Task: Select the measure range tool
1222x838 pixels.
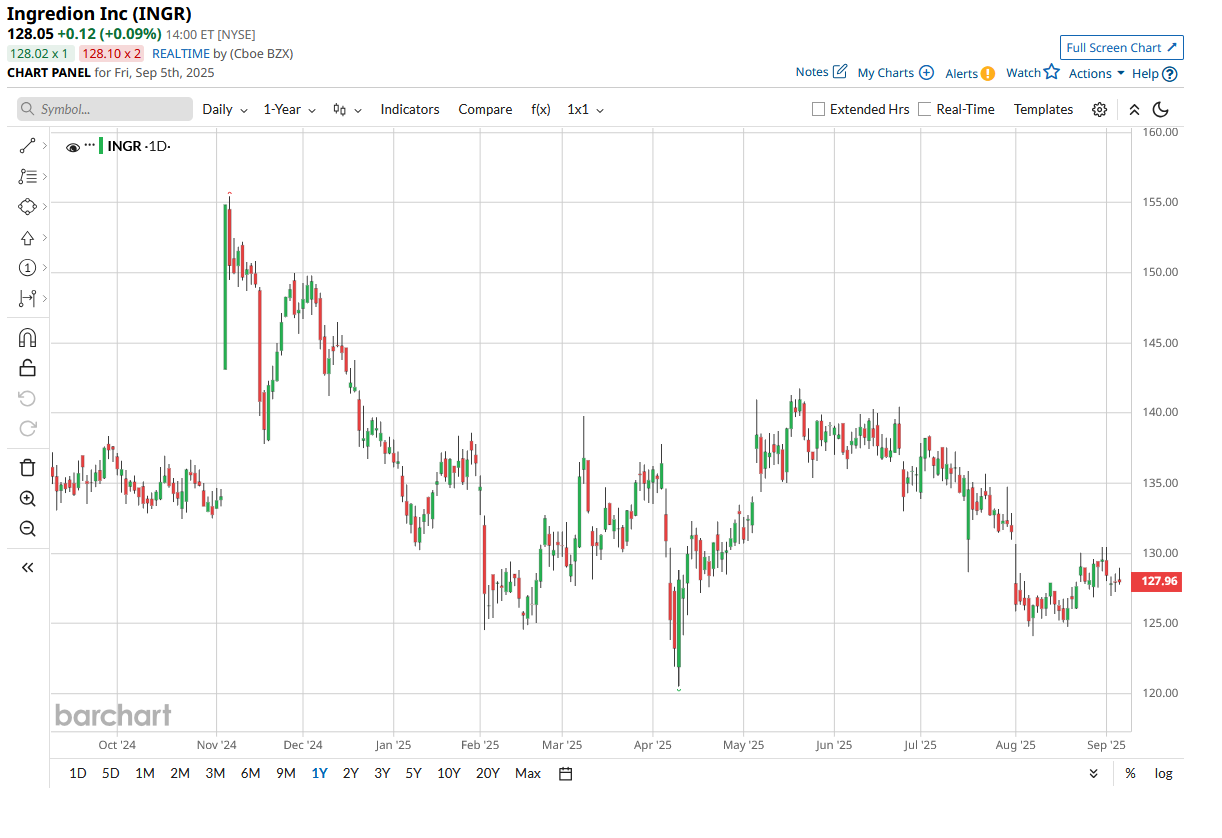Action: 27,298
